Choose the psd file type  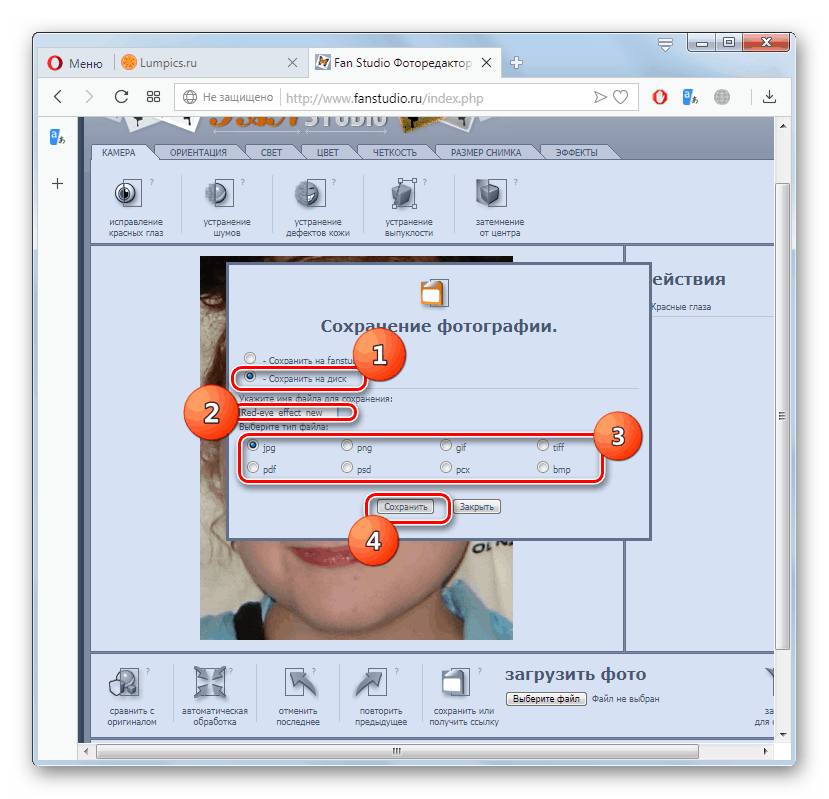tap(347, 467)
